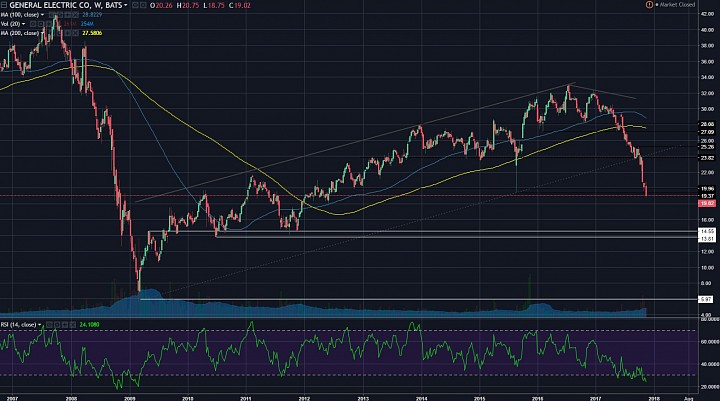Open Vol (20) format settings icon
Viewport: 720px width, 401px height.
[x=40, y=24]
